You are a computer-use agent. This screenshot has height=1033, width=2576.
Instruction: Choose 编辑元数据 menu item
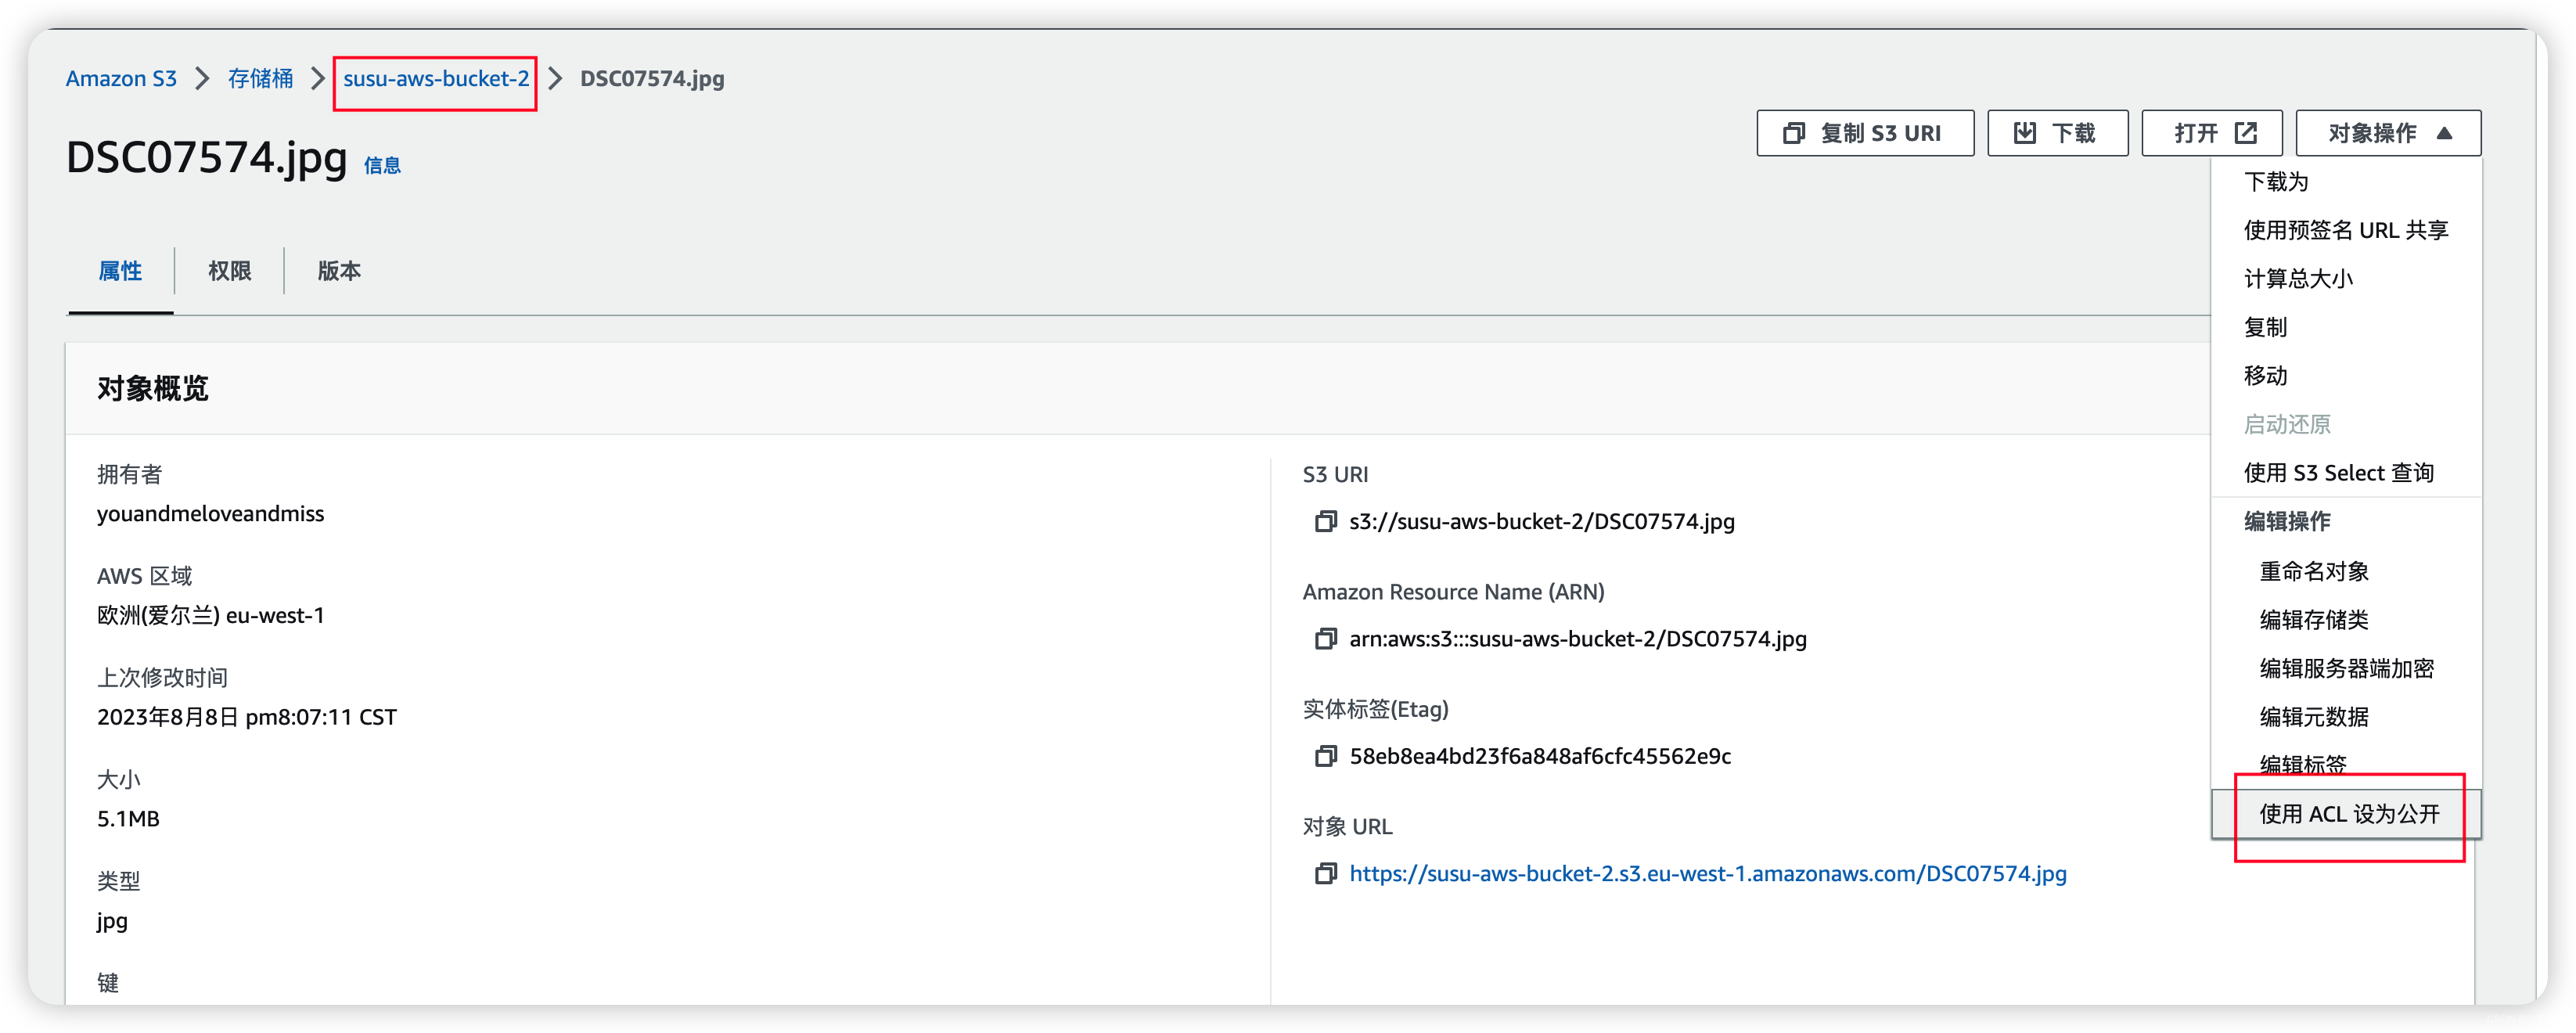pos(2346,716)
